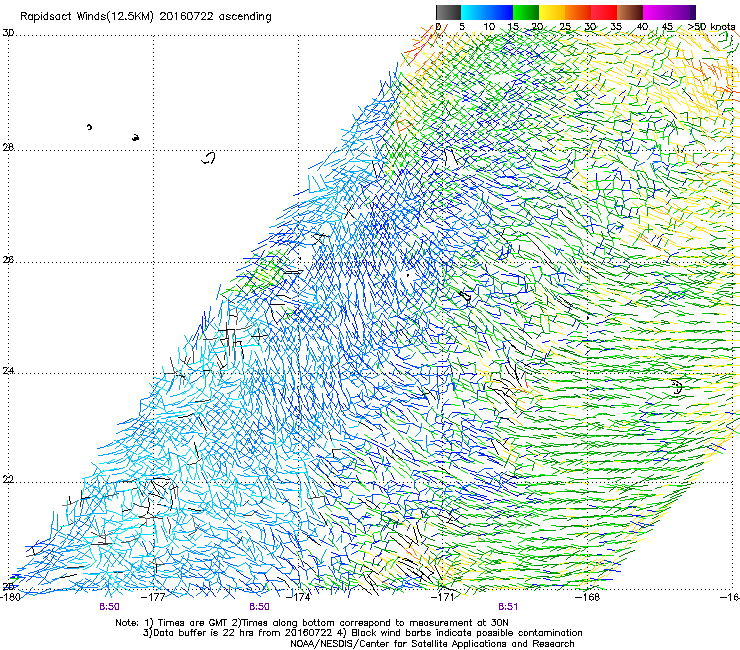Click the longitude label '-171'
The width and height of the screenshot is (740, 650).
coord(443,597)
